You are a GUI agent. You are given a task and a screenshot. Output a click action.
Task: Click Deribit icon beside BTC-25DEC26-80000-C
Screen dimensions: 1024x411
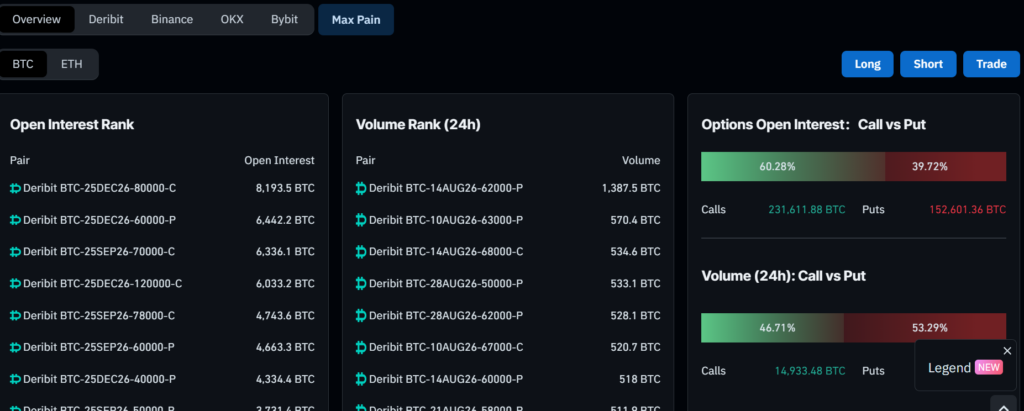coord(16,188)
